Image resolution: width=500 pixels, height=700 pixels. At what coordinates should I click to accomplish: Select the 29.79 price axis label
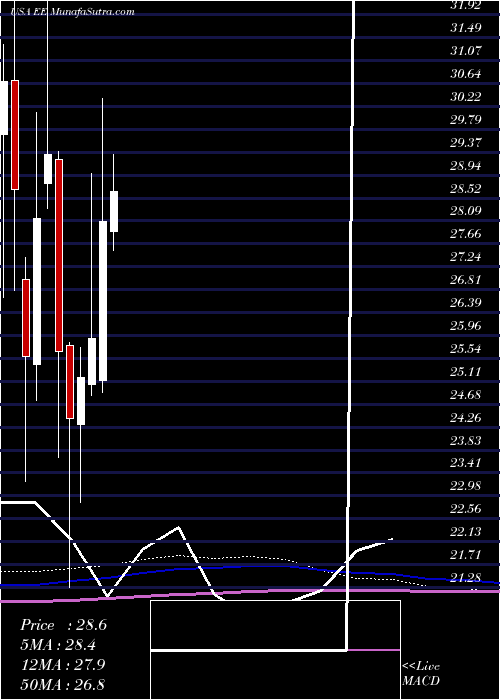pos(466,120)
